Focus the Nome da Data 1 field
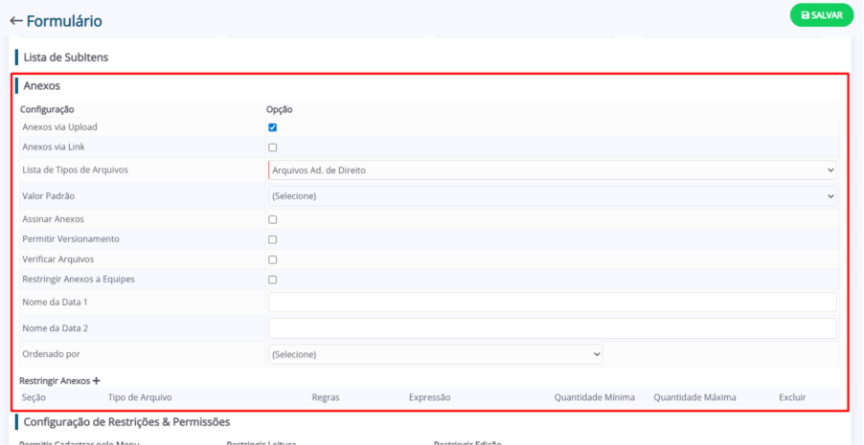864x445 pixels. point(552,302)
